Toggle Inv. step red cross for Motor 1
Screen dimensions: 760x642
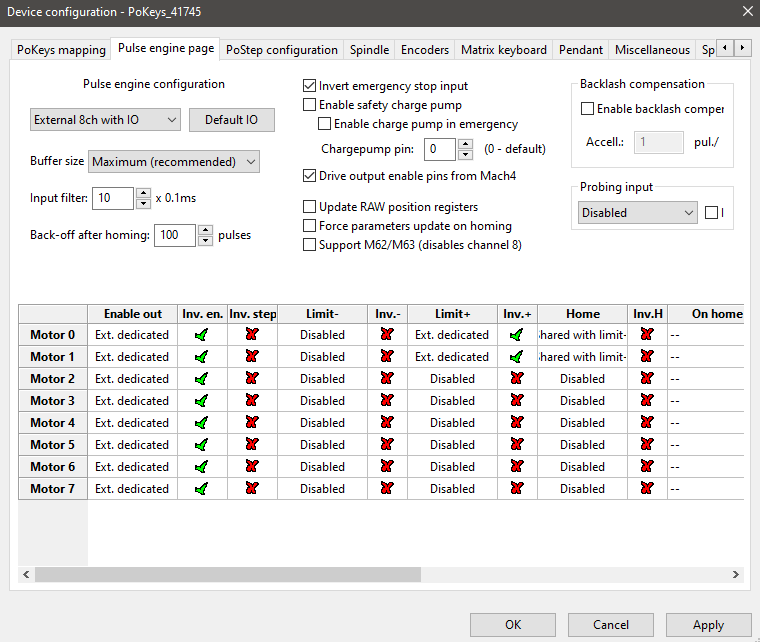(x=252, y=357)
